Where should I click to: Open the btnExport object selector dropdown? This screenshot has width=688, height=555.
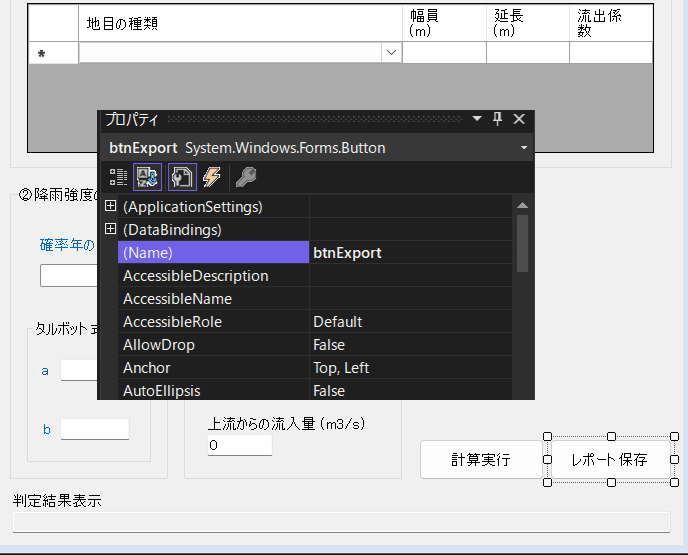[x=524, y=148]
